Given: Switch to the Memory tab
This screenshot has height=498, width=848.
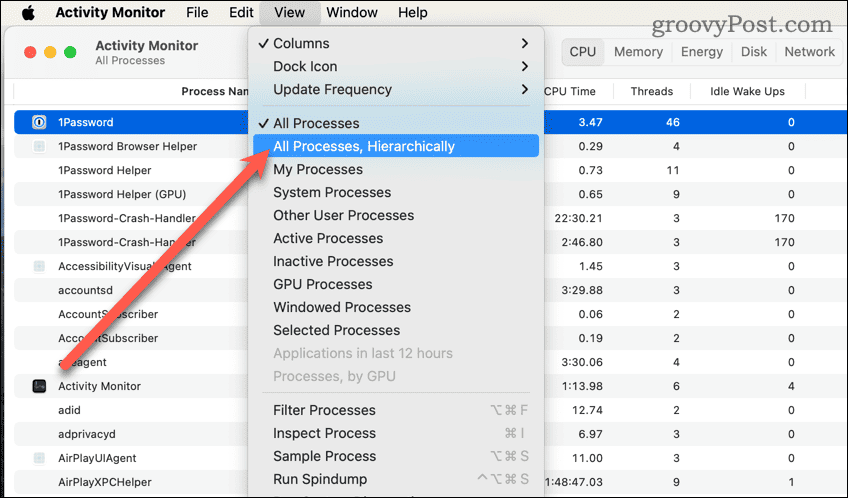Looking at the screenshot, I should 638,52.
